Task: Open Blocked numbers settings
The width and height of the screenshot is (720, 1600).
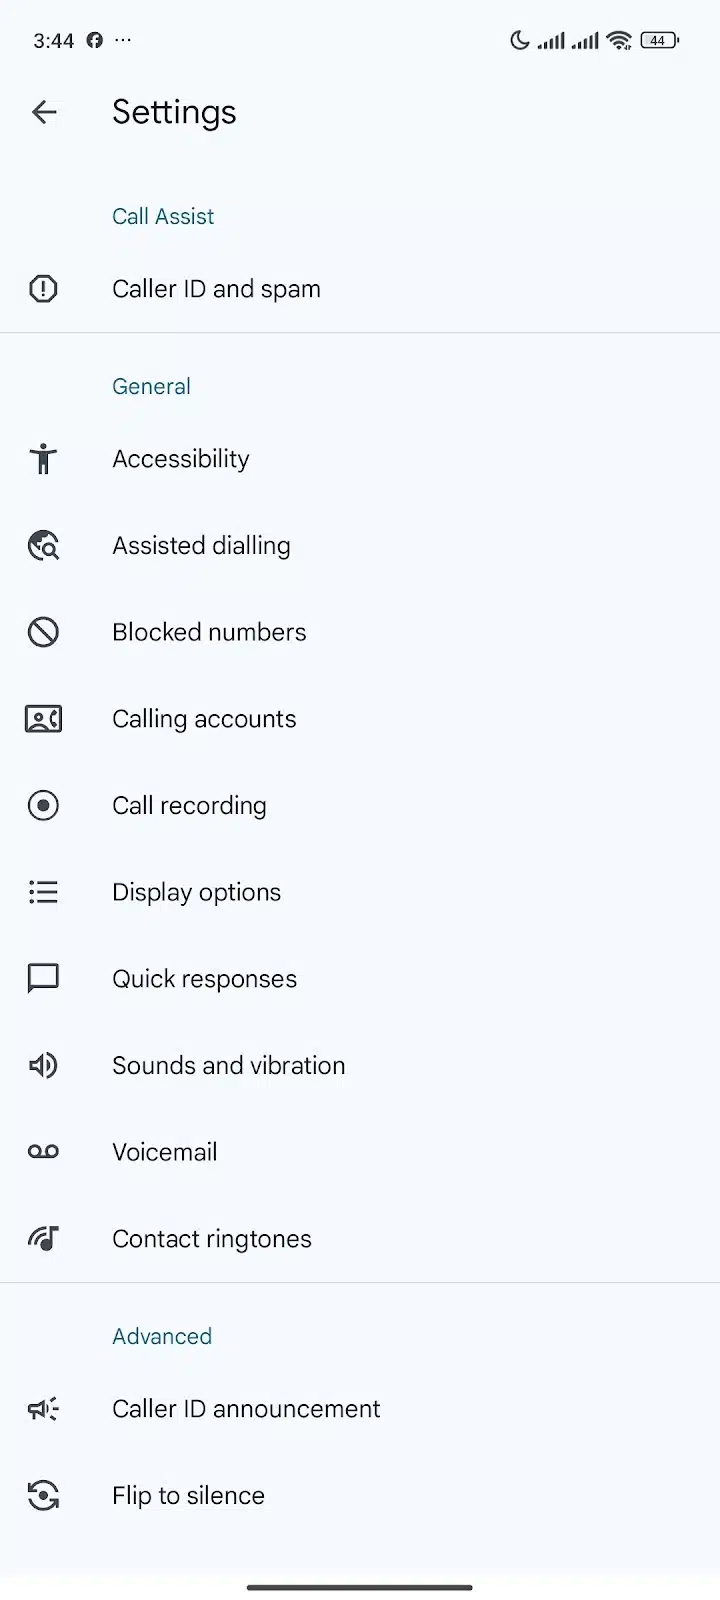Action: tap(360, 632)
